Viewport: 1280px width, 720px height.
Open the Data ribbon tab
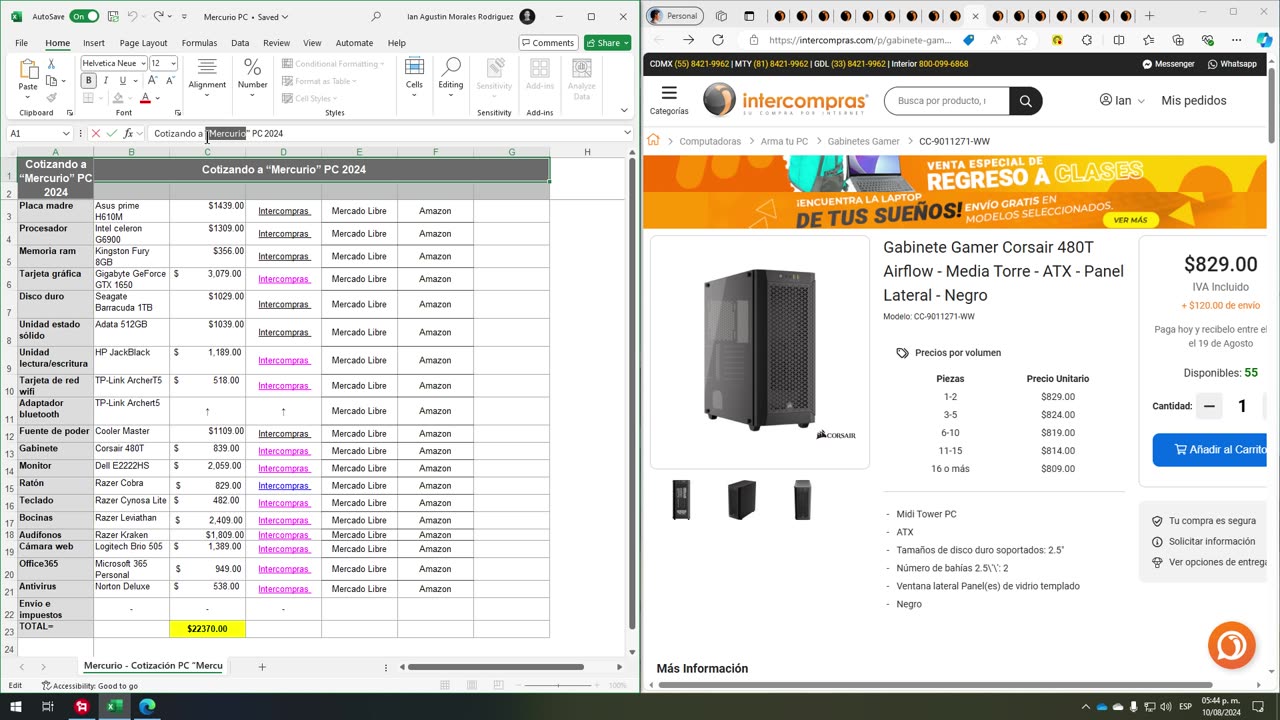click(240, 43)
